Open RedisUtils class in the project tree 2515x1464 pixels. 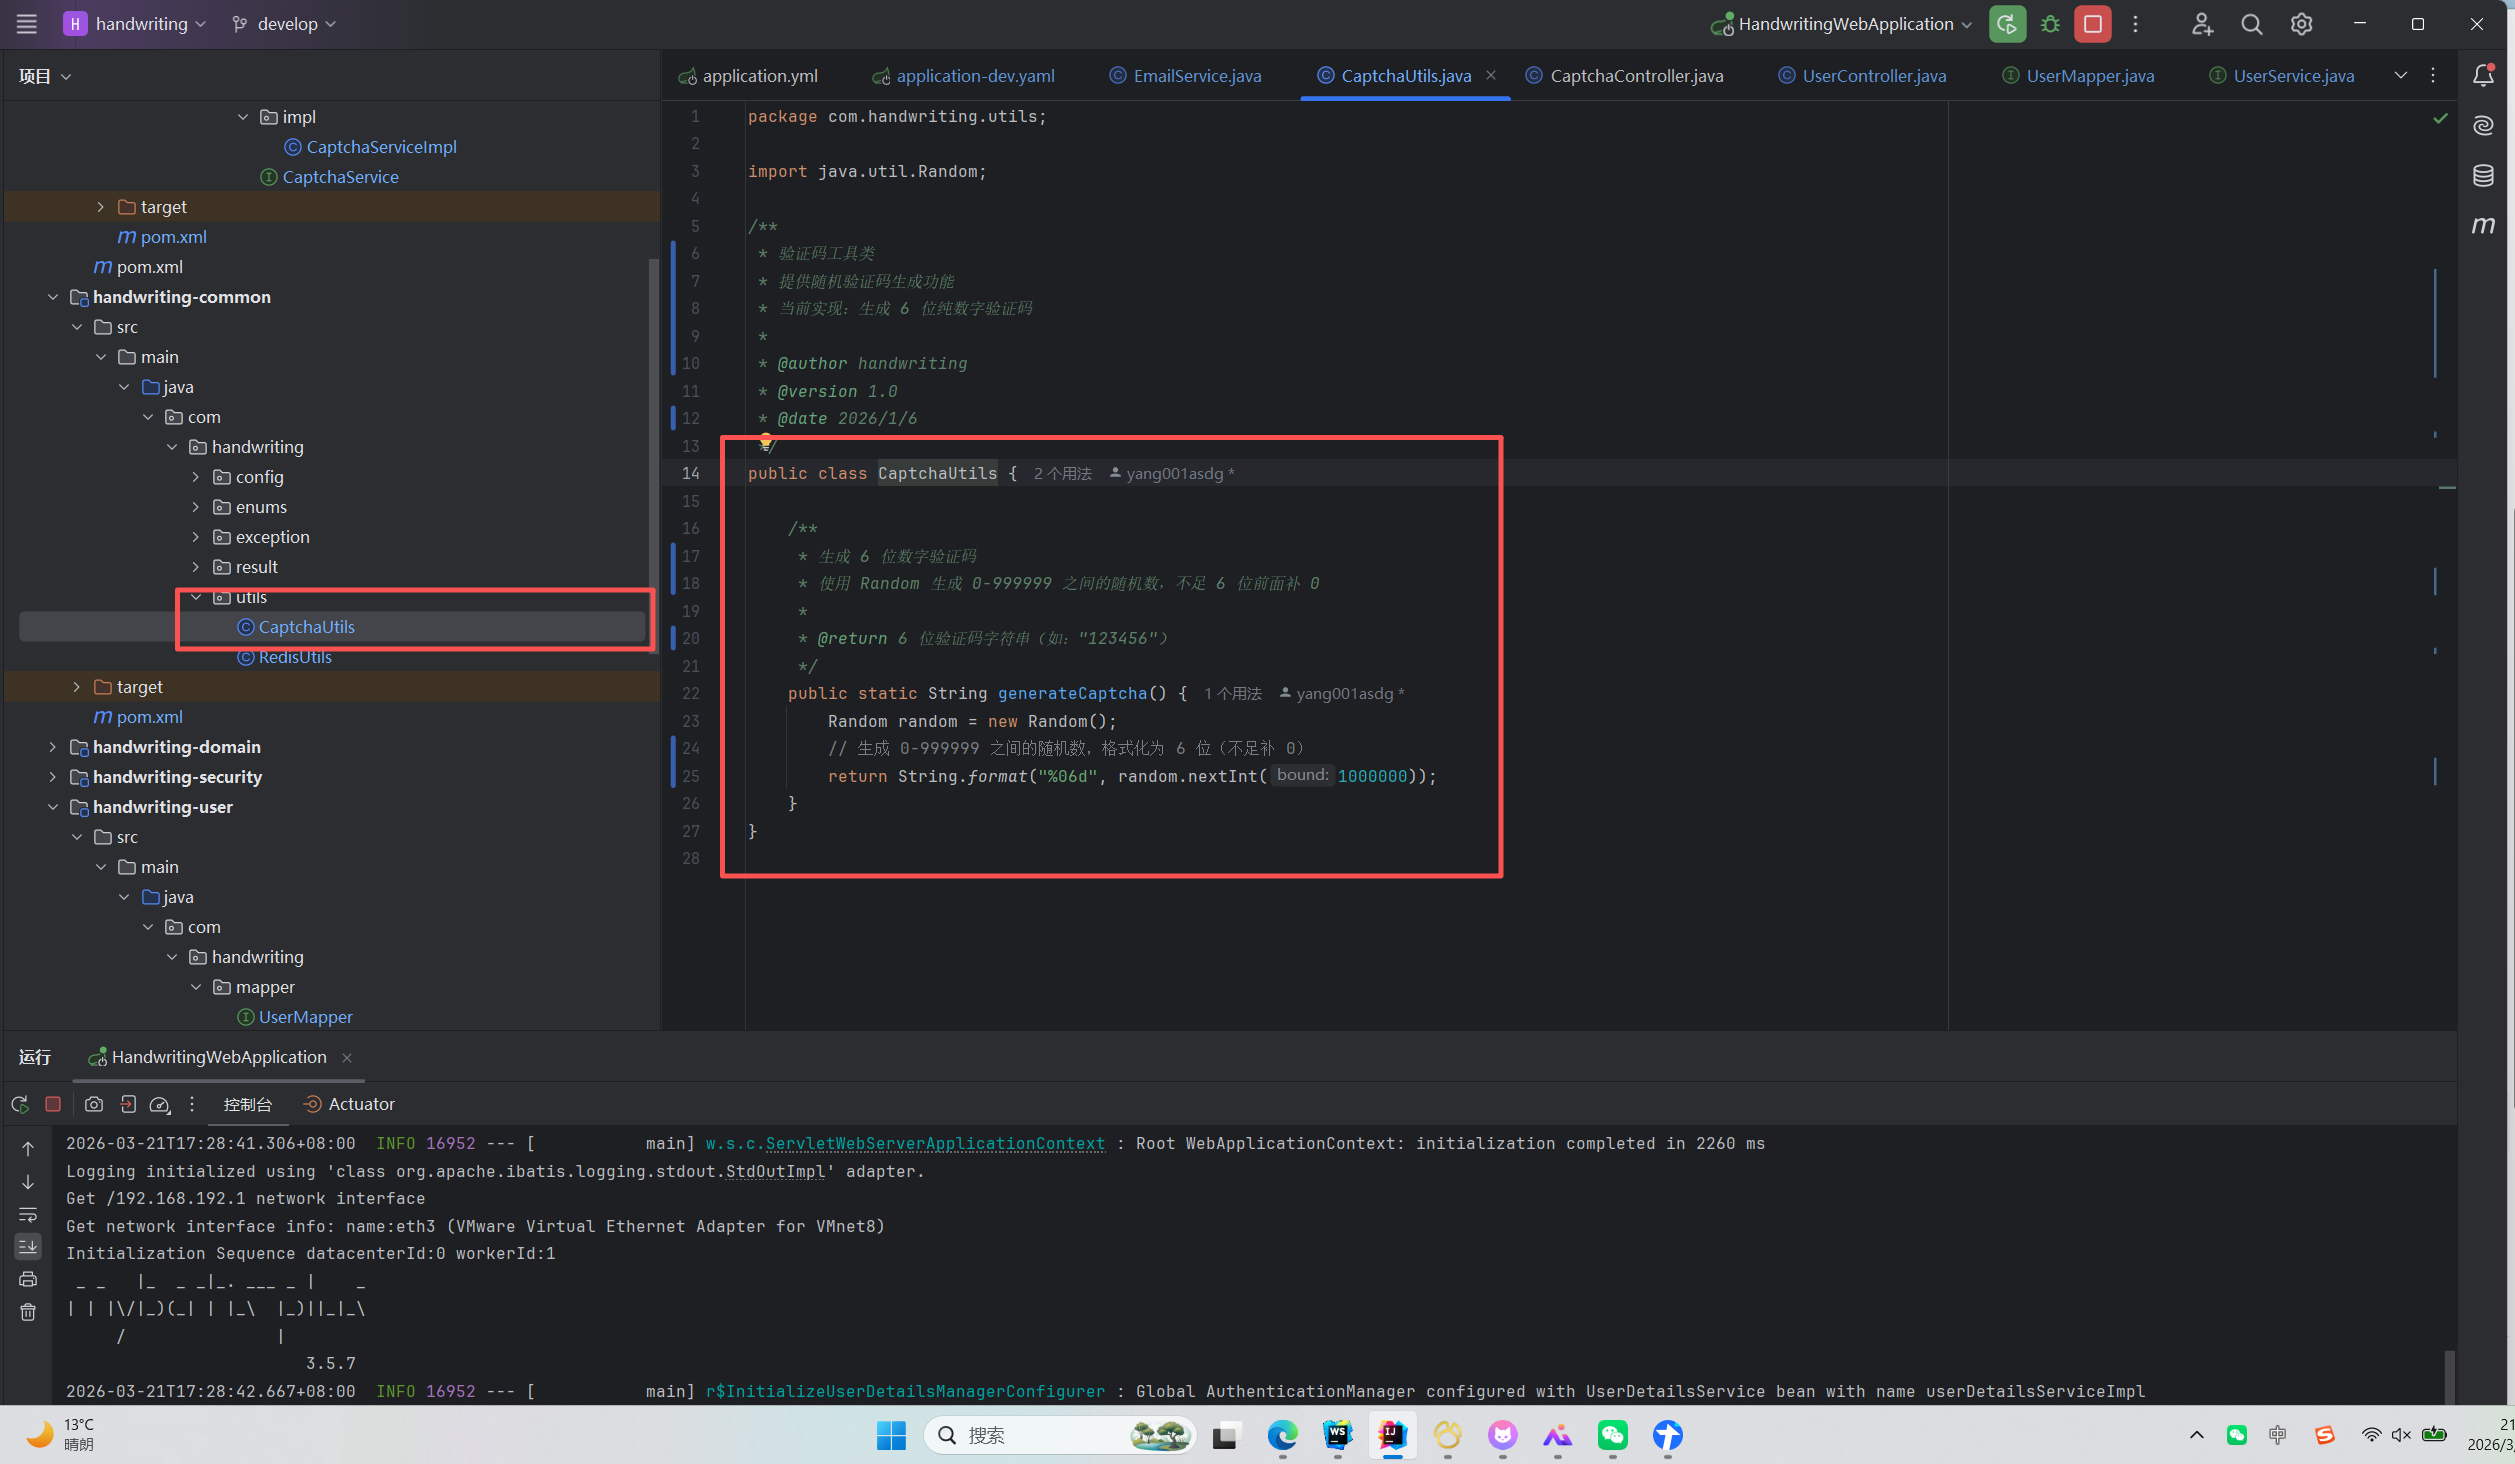pyautogui.click(x=294, y=657)
